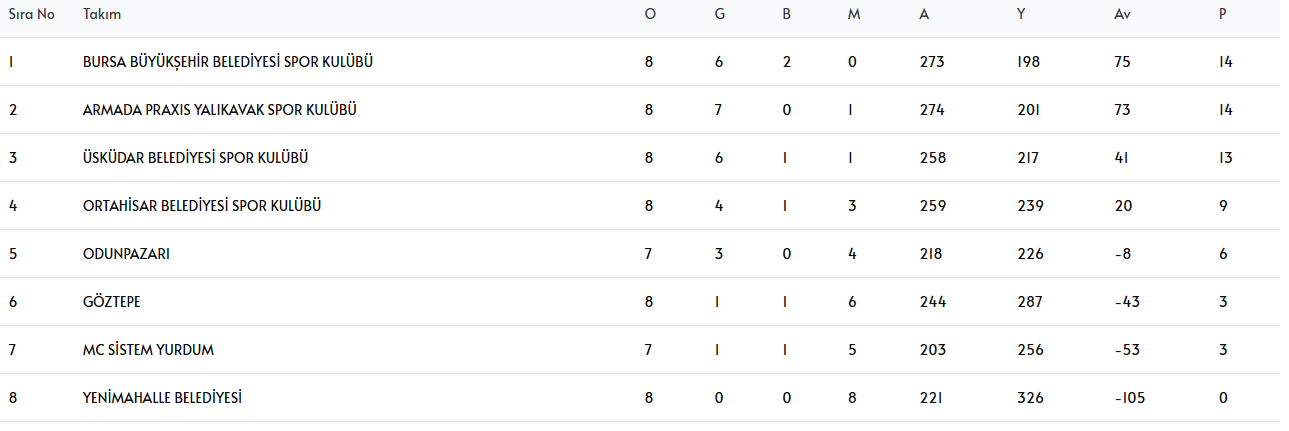Click the M column header
This screenshot has height=431, width=1289.
pos(852,15)
